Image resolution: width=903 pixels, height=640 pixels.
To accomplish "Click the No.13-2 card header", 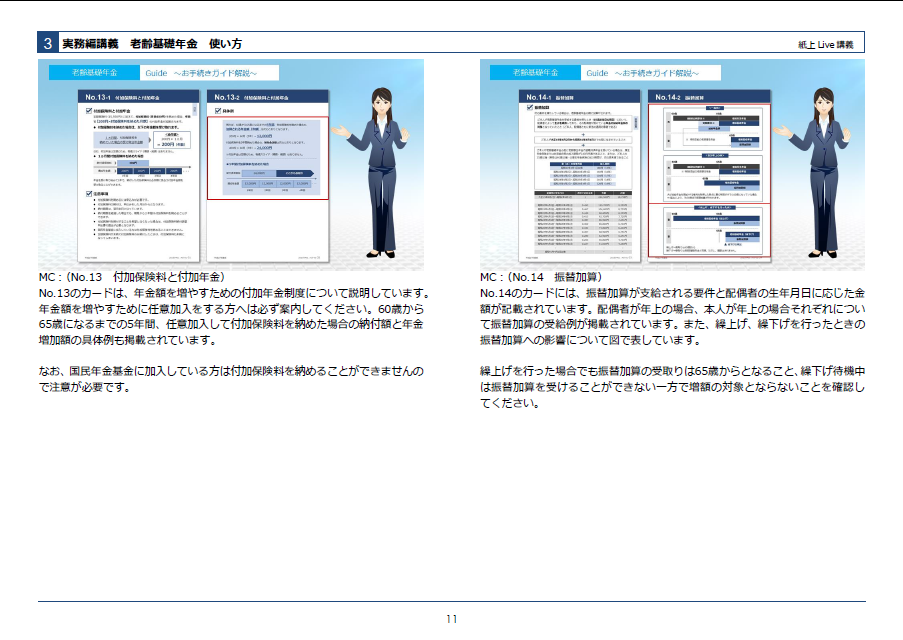I will pyautogui.click(x=267, y=96).
